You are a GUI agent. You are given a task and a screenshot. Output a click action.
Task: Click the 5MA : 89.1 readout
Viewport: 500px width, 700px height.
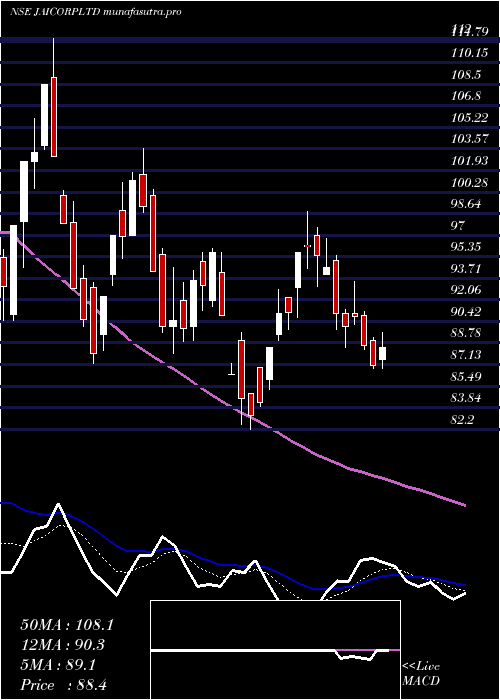(x=58, y=665)
